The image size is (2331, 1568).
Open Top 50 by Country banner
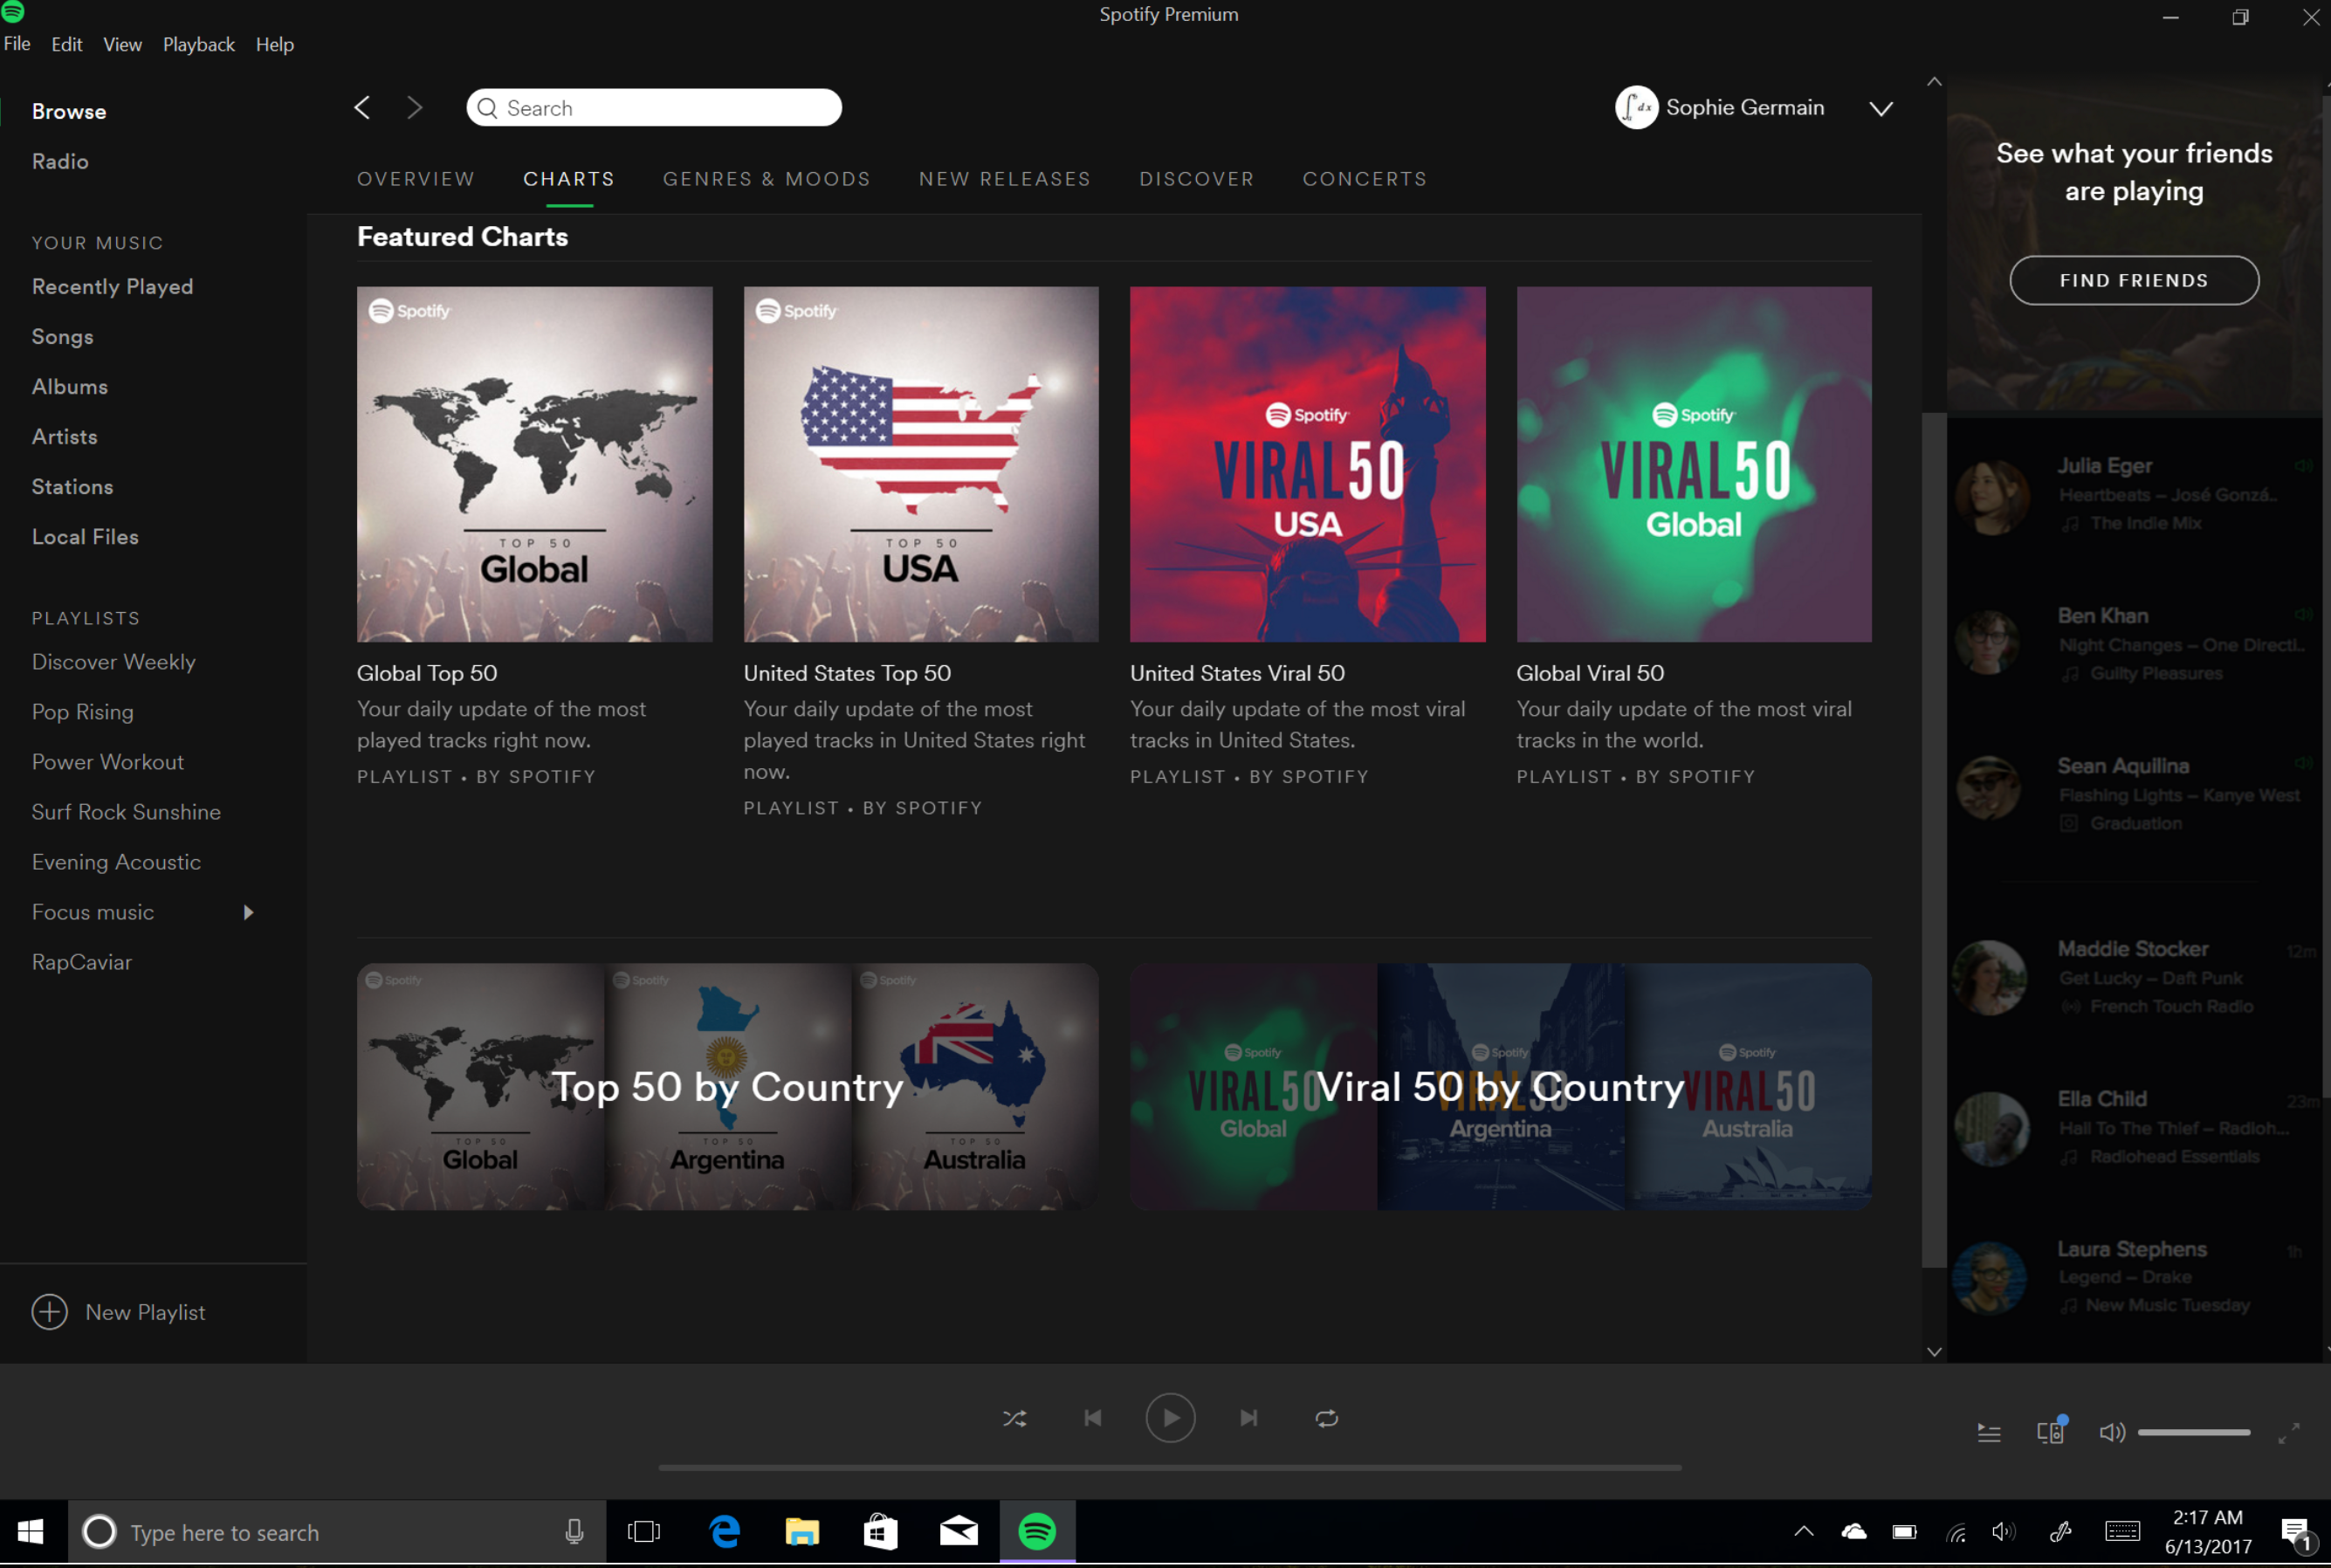(x=728, y=1086)
